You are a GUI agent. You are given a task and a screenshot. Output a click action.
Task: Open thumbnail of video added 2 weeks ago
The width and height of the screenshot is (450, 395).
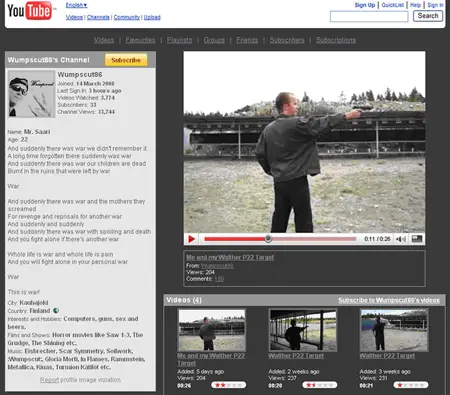[303, 330]
